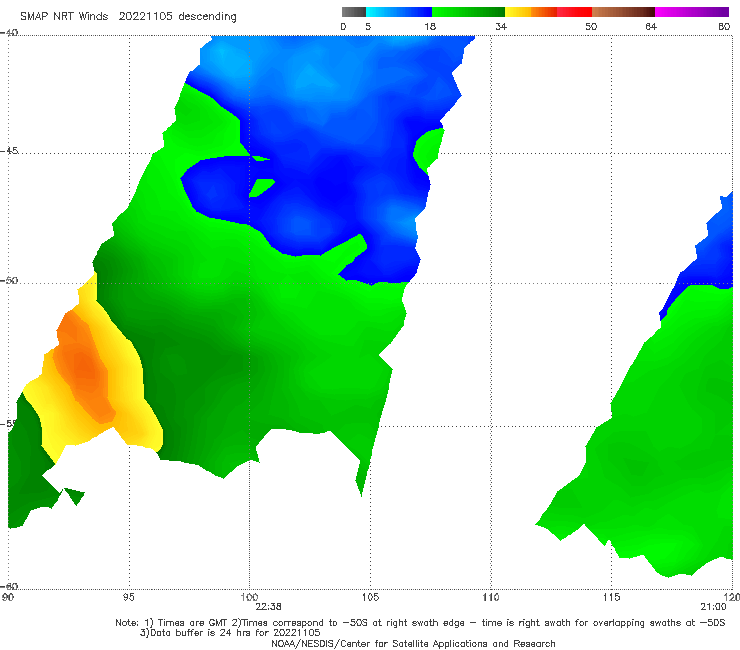Click the '50' label under the color bar
Screen dimensions: 740x650
[591, 27]
